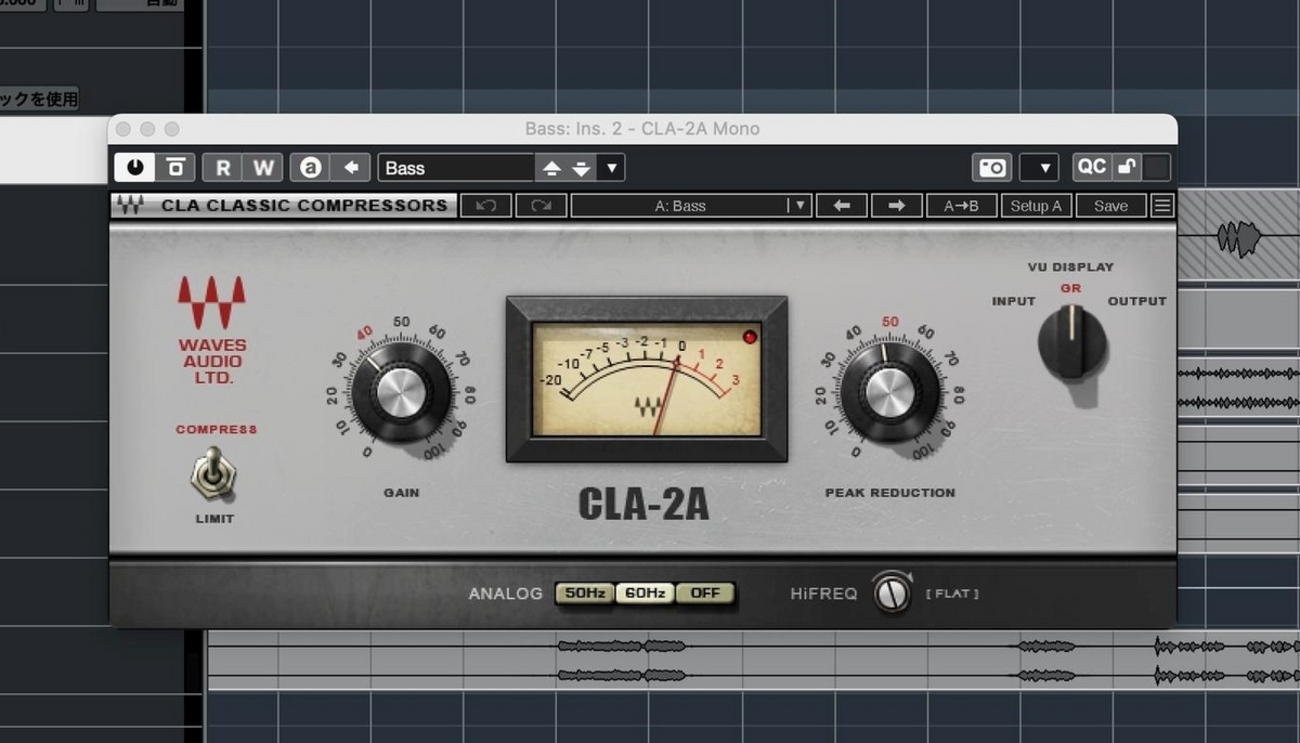Viewport: 1300px width, 743px height.
Task: Click the Bass preset name field
Action: coord(456,167)
